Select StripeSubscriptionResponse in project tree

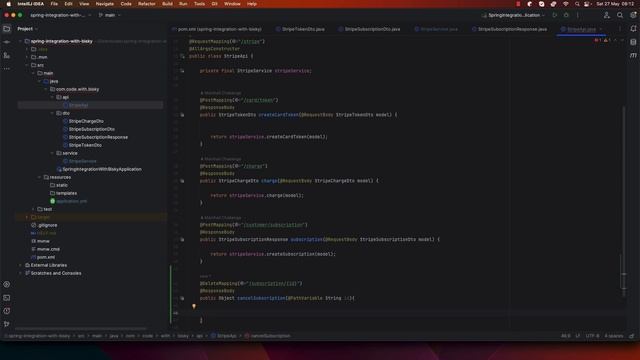[98, 137]
